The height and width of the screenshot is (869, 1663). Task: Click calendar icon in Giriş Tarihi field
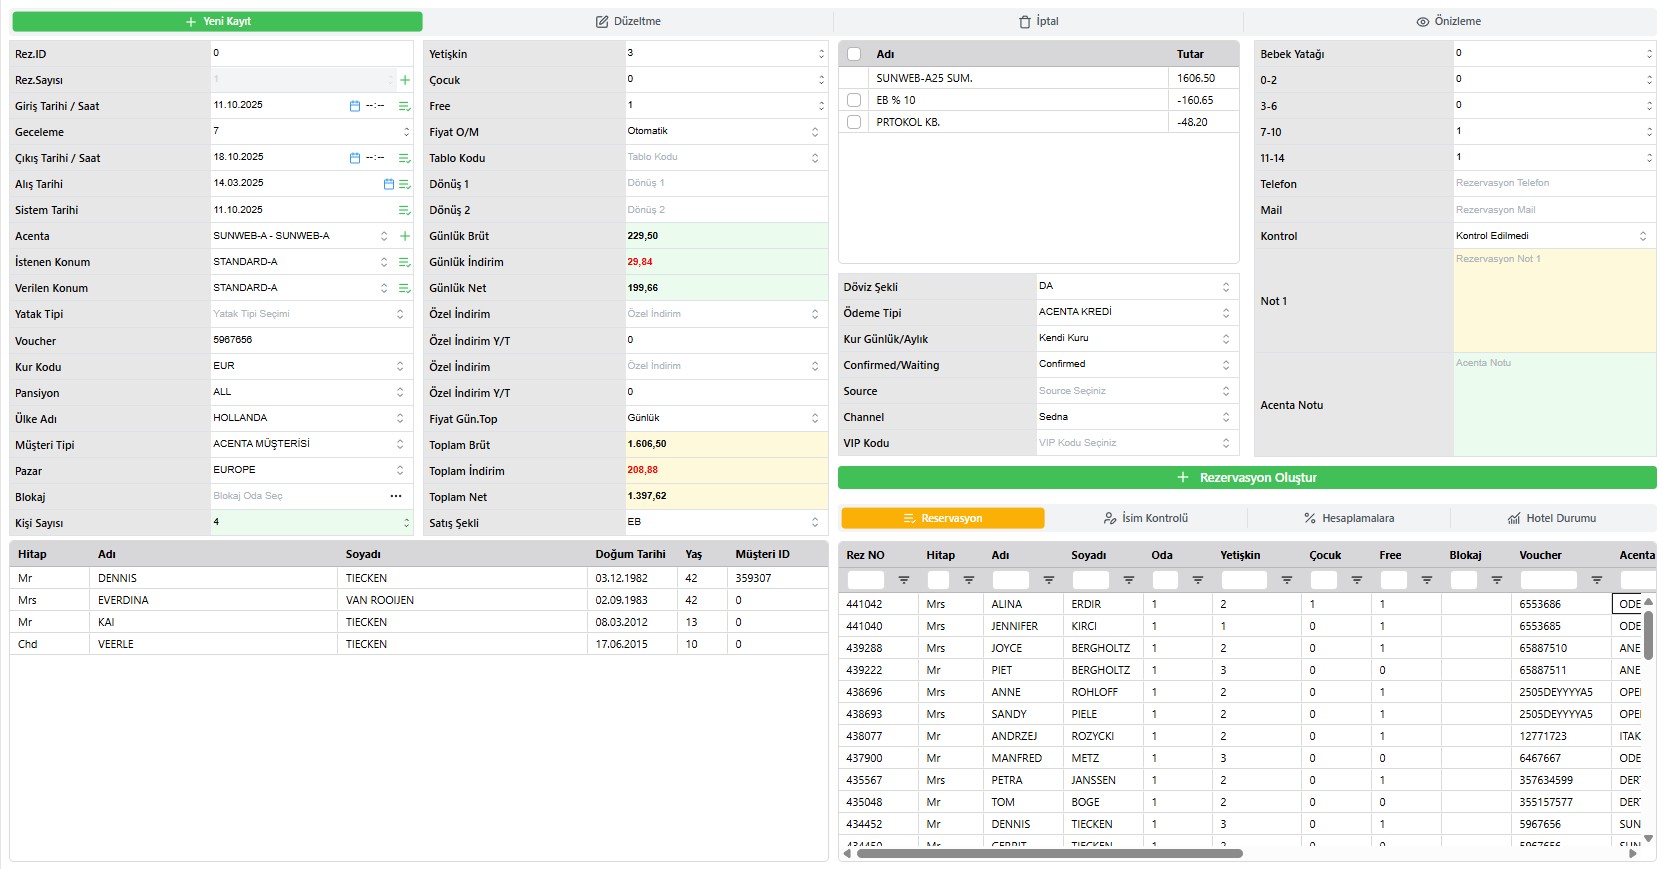[x=354, y=106]
